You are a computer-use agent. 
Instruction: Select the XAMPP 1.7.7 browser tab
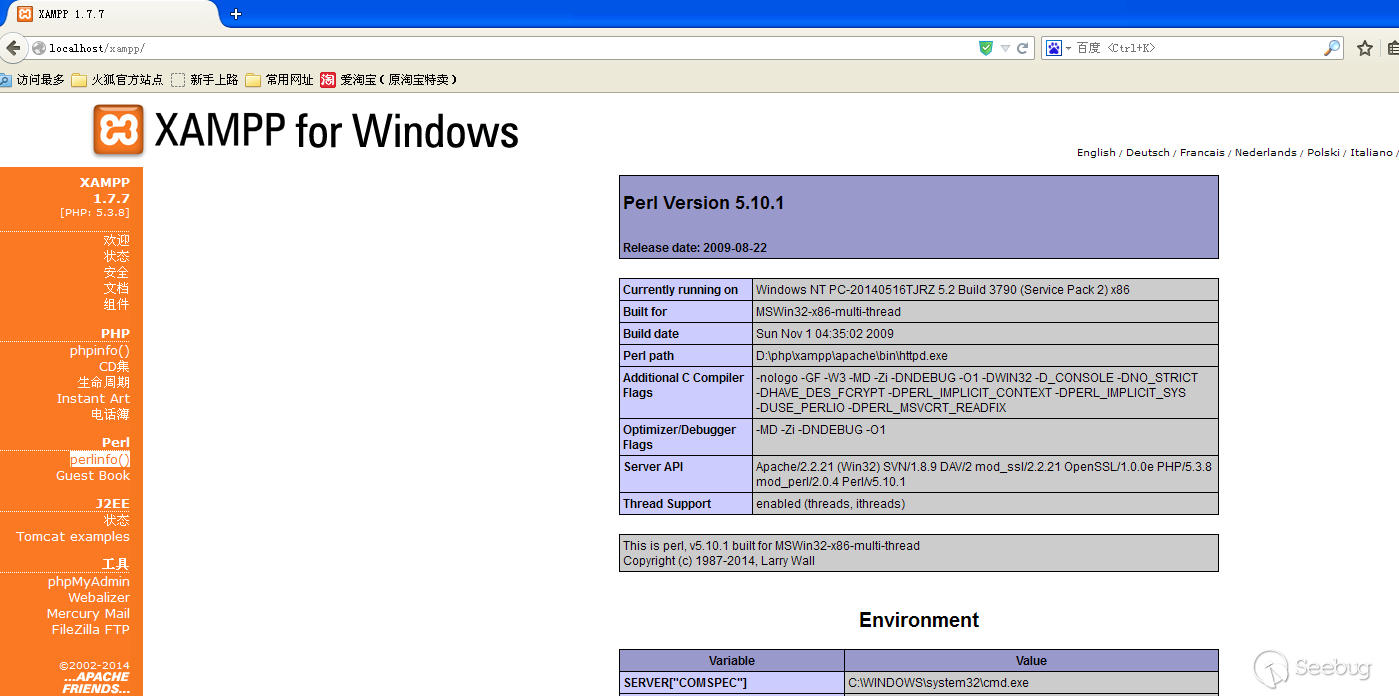pyautogui.click(x=108, y=14)
